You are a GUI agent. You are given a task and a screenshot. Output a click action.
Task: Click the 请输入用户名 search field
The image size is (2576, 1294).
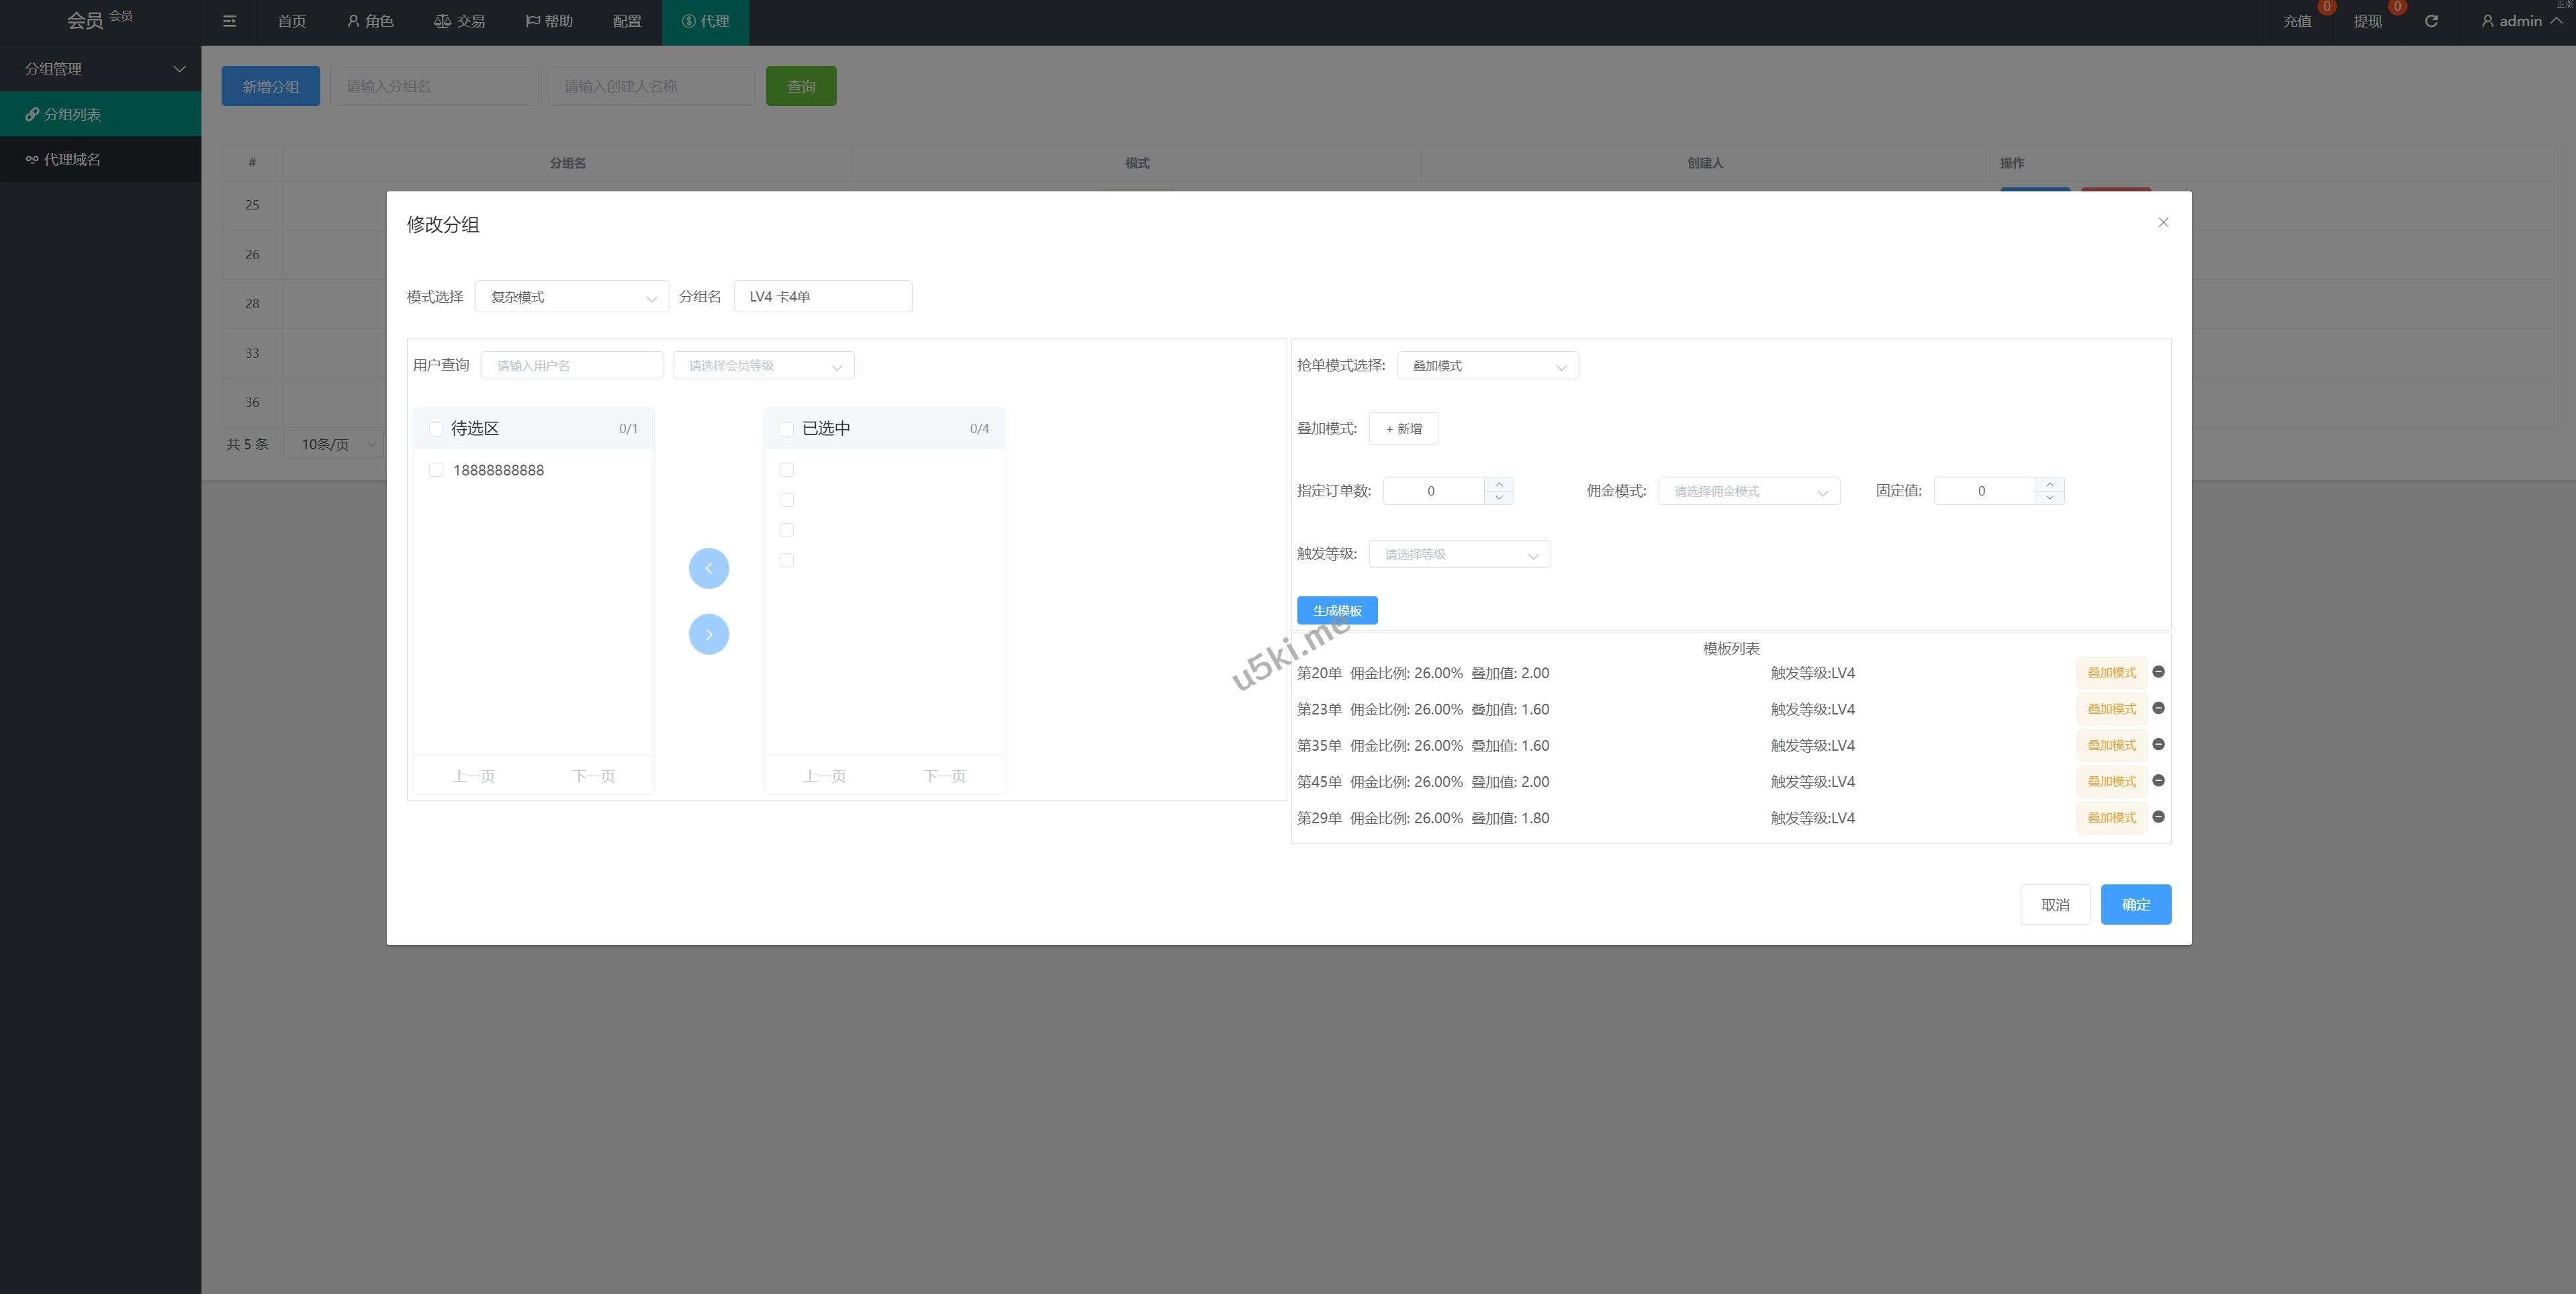(572, 366)
